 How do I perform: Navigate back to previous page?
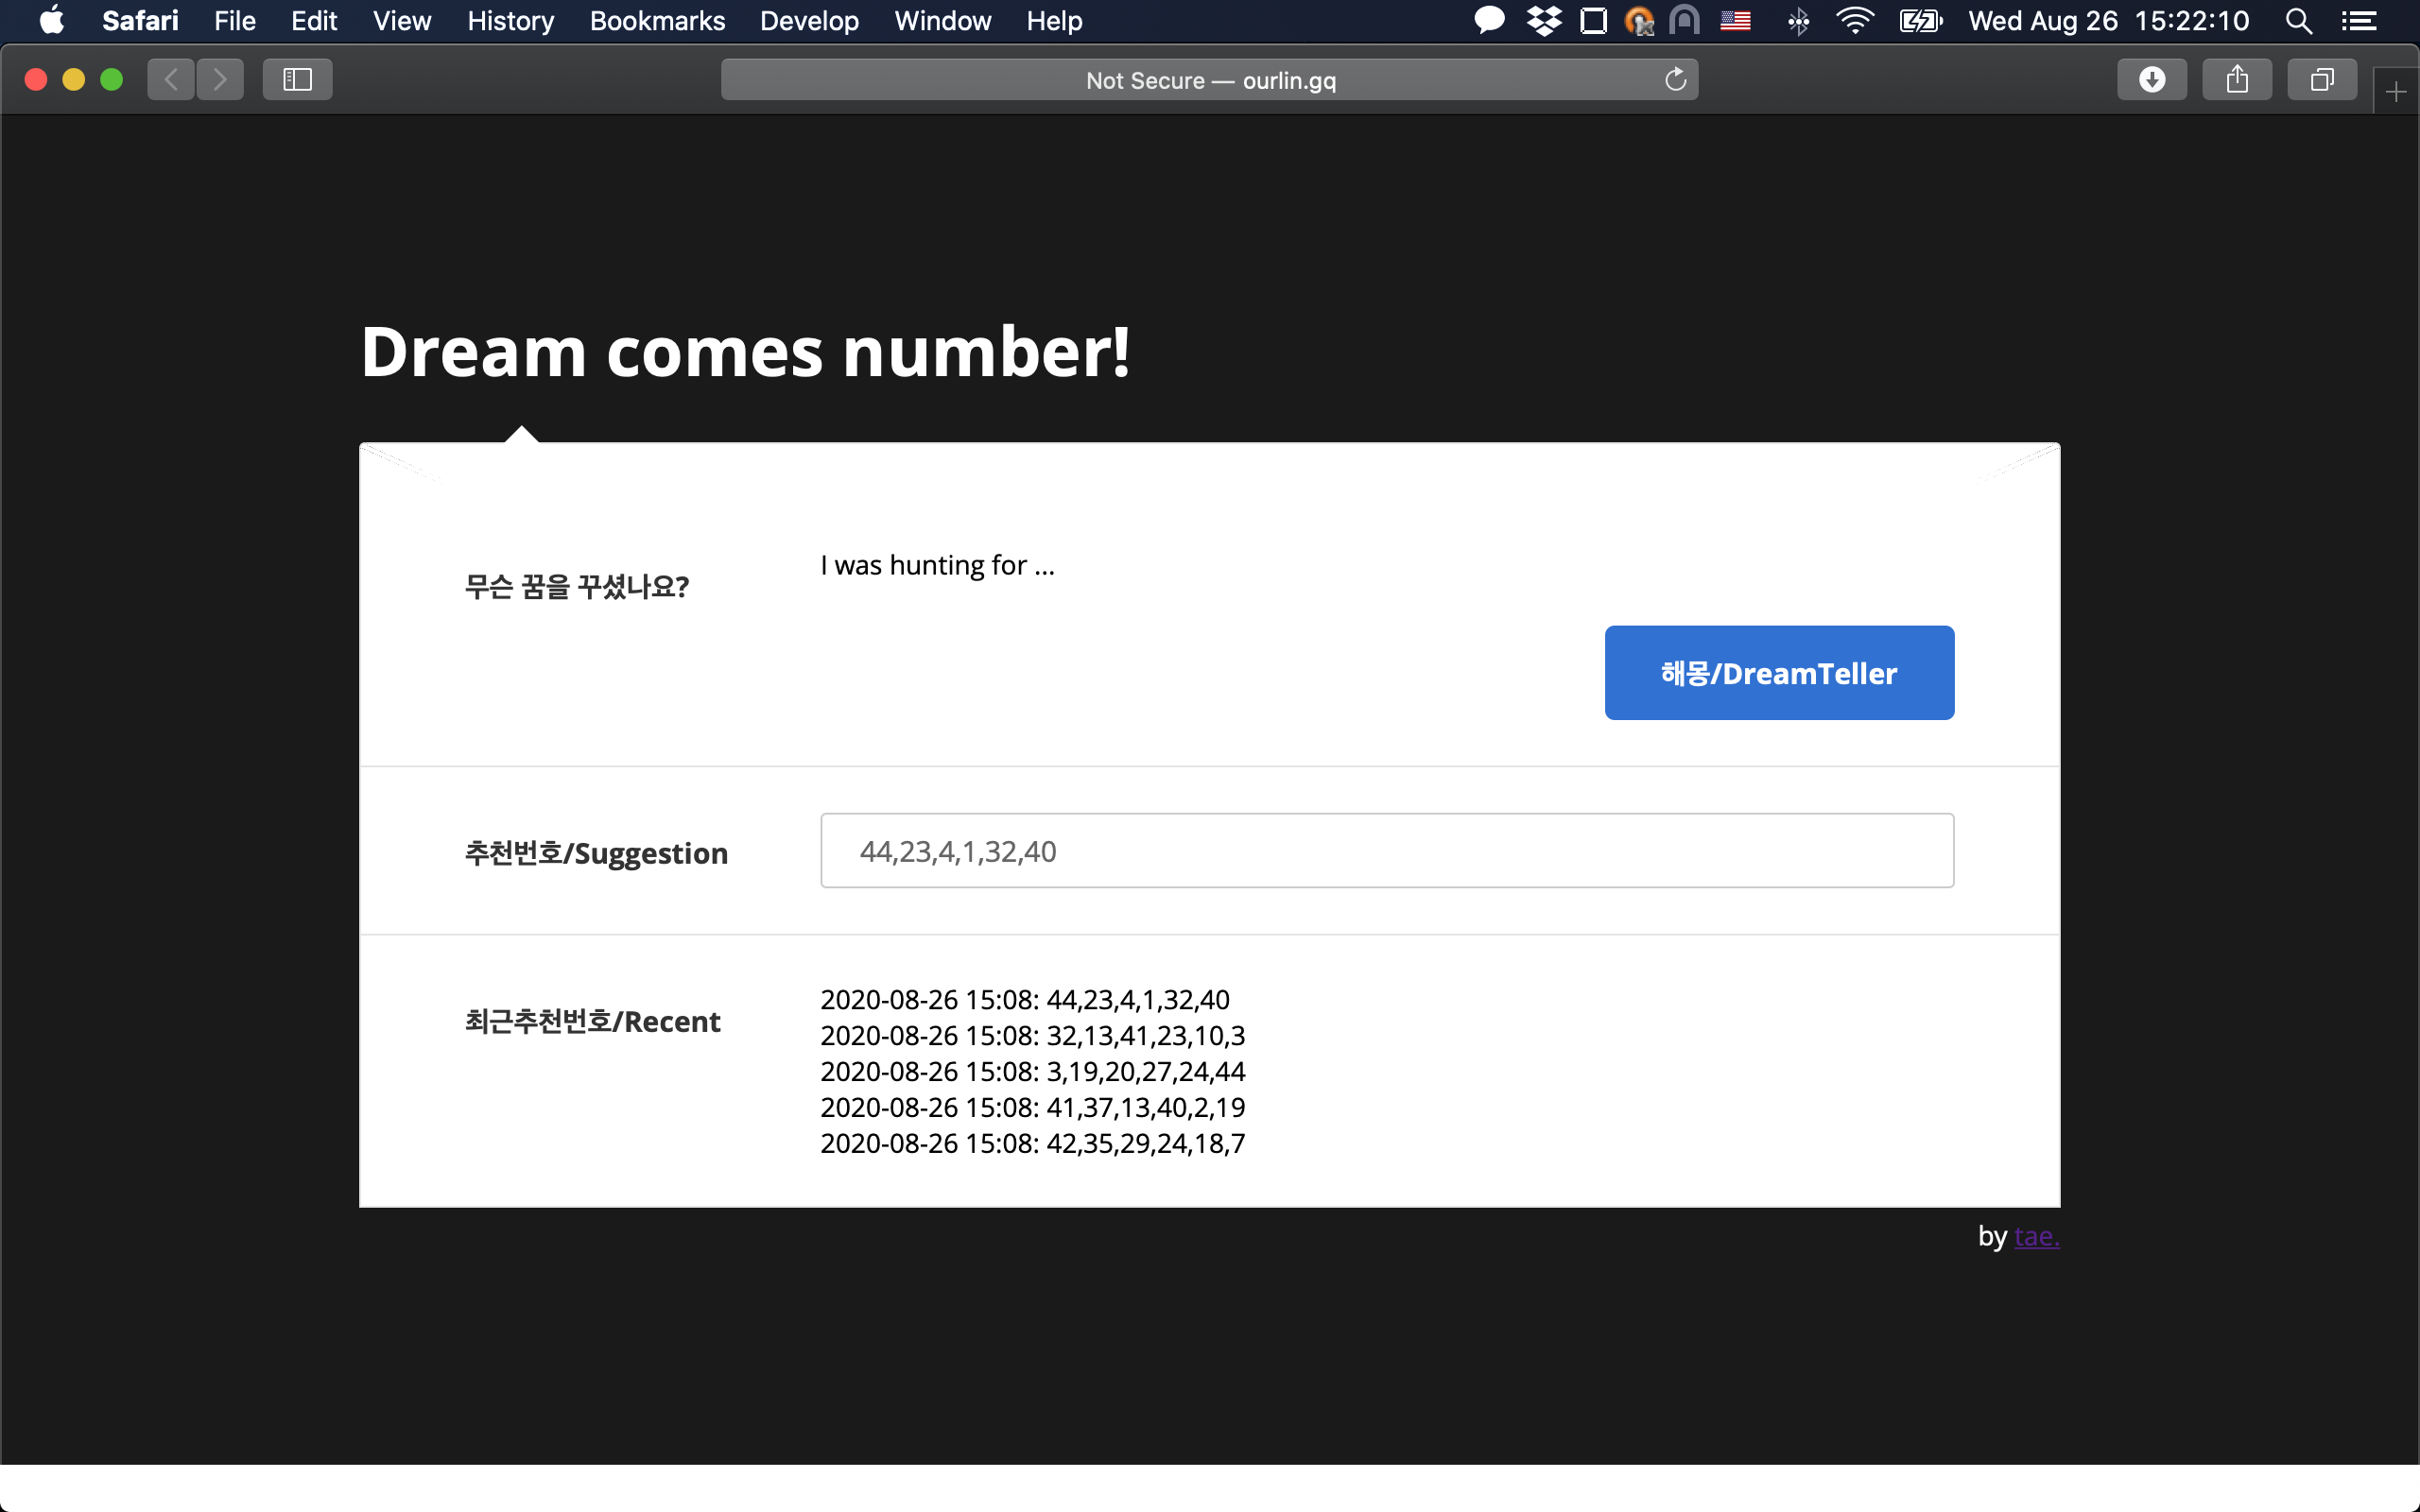coord(170,79)
